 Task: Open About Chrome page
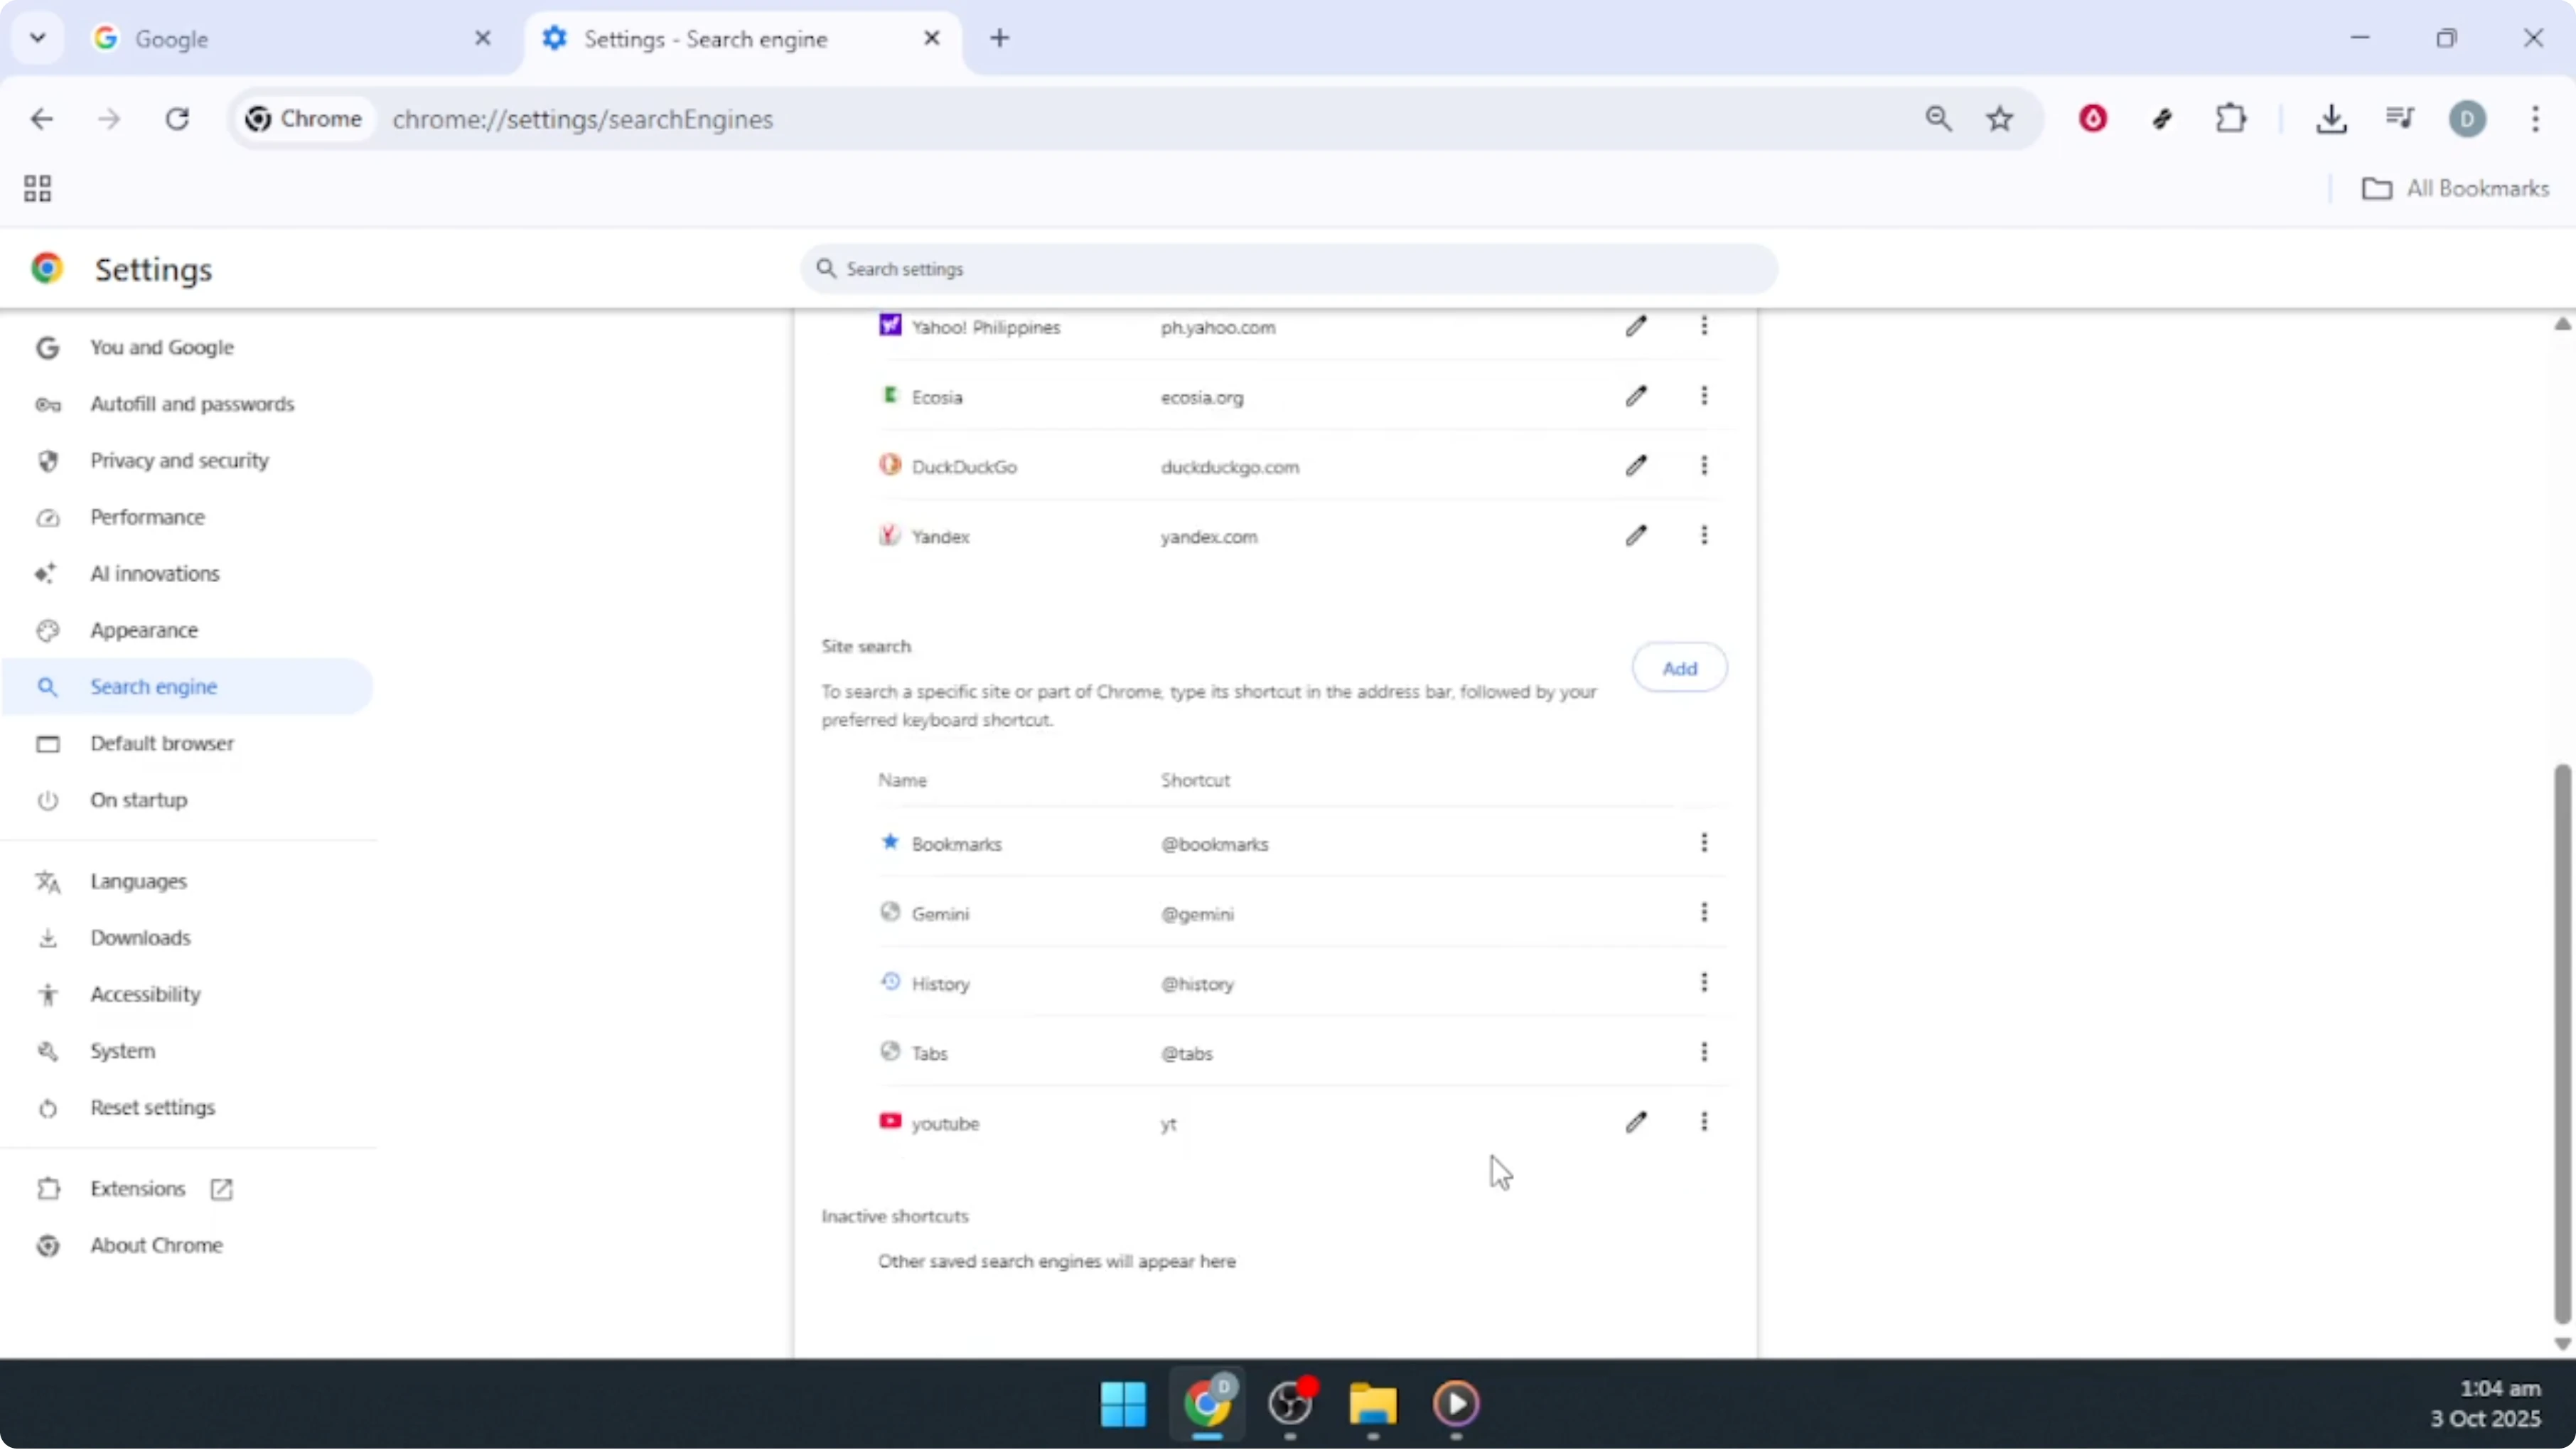click(188, 1246)
